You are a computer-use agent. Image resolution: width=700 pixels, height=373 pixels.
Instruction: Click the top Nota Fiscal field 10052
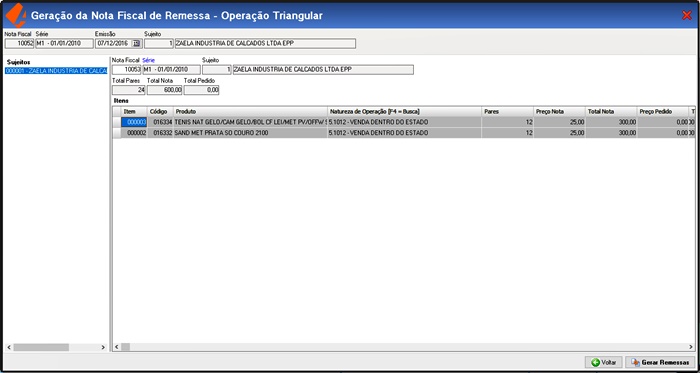19,43
